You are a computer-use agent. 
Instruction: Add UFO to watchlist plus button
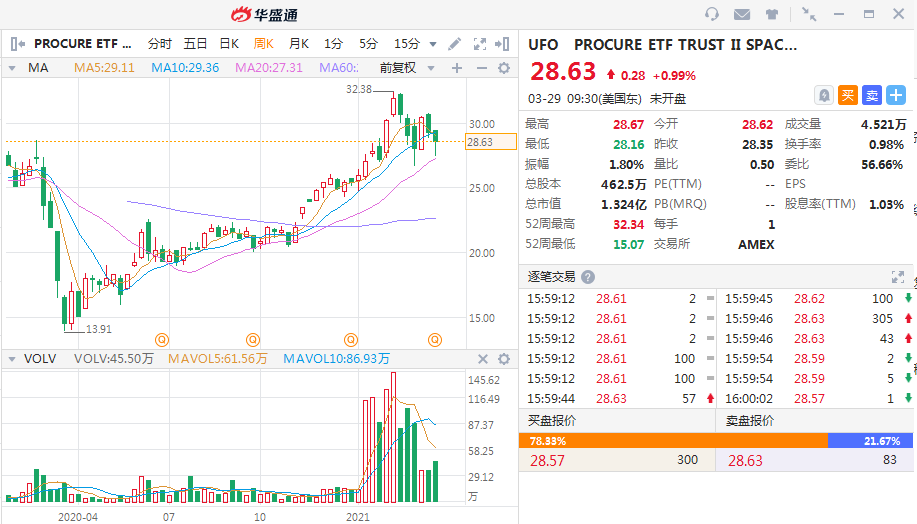896,95
